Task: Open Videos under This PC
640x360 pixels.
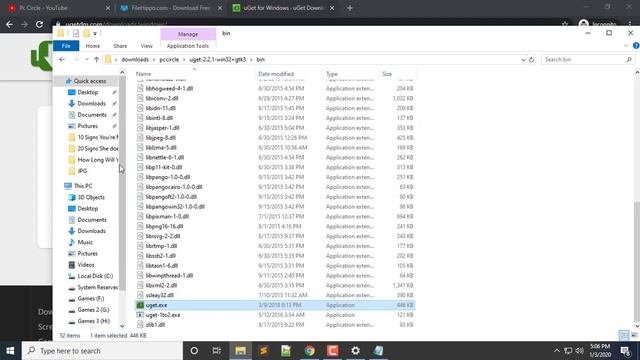Action: click(85, 265)
